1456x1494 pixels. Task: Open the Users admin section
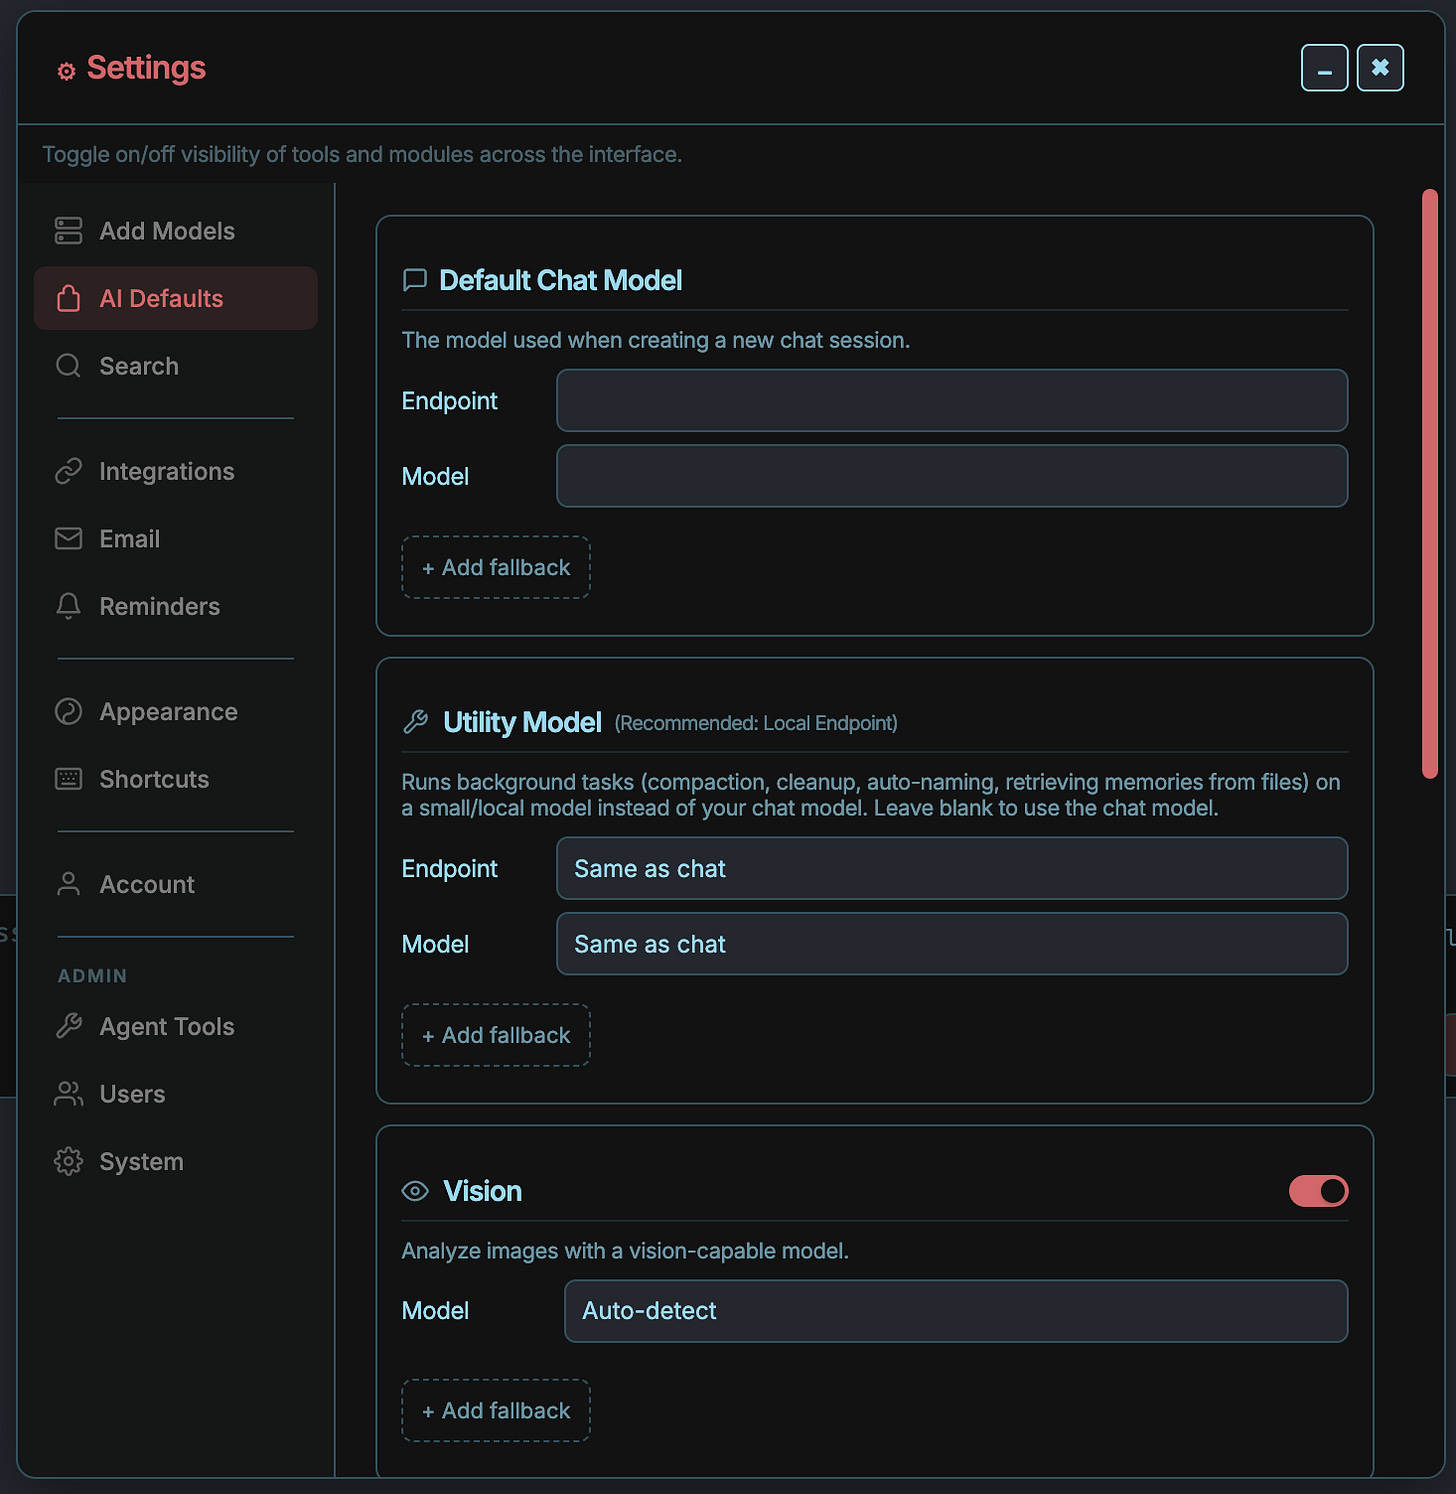tap(176, 1094)
